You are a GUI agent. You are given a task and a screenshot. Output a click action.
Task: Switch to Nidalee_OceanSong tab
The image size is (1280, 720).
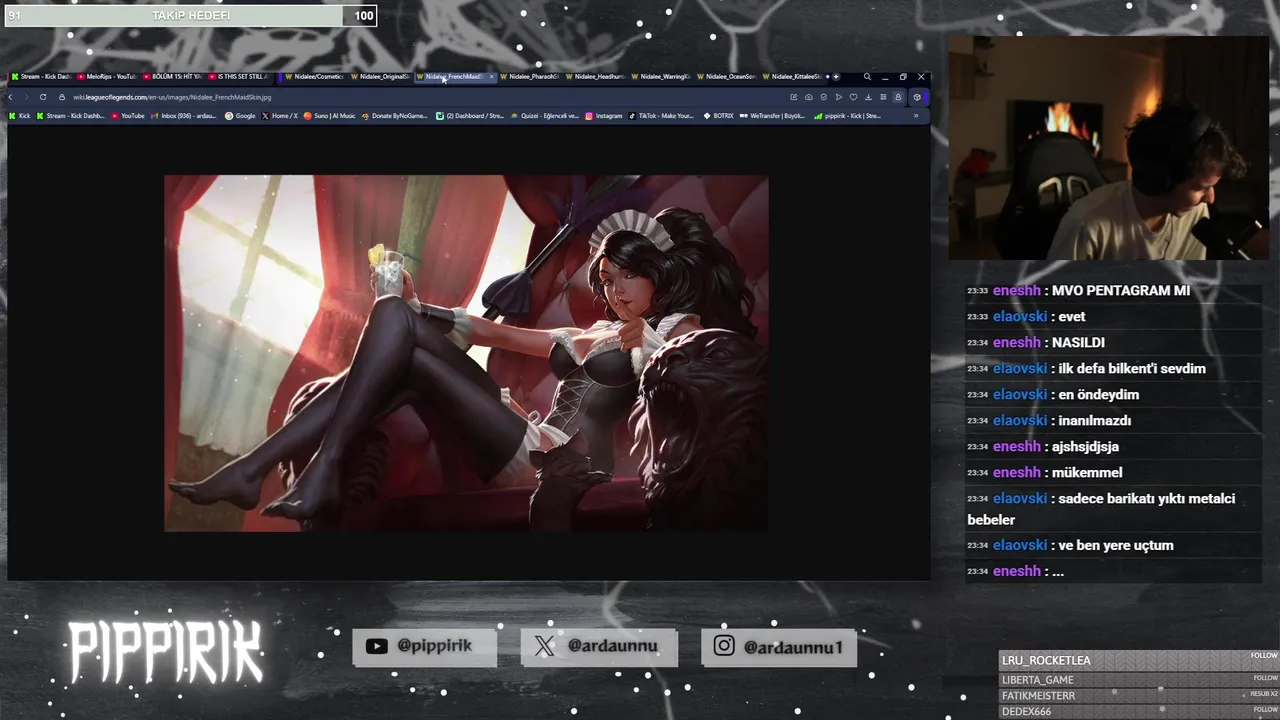pyautogui.click(x=725, y=77)
